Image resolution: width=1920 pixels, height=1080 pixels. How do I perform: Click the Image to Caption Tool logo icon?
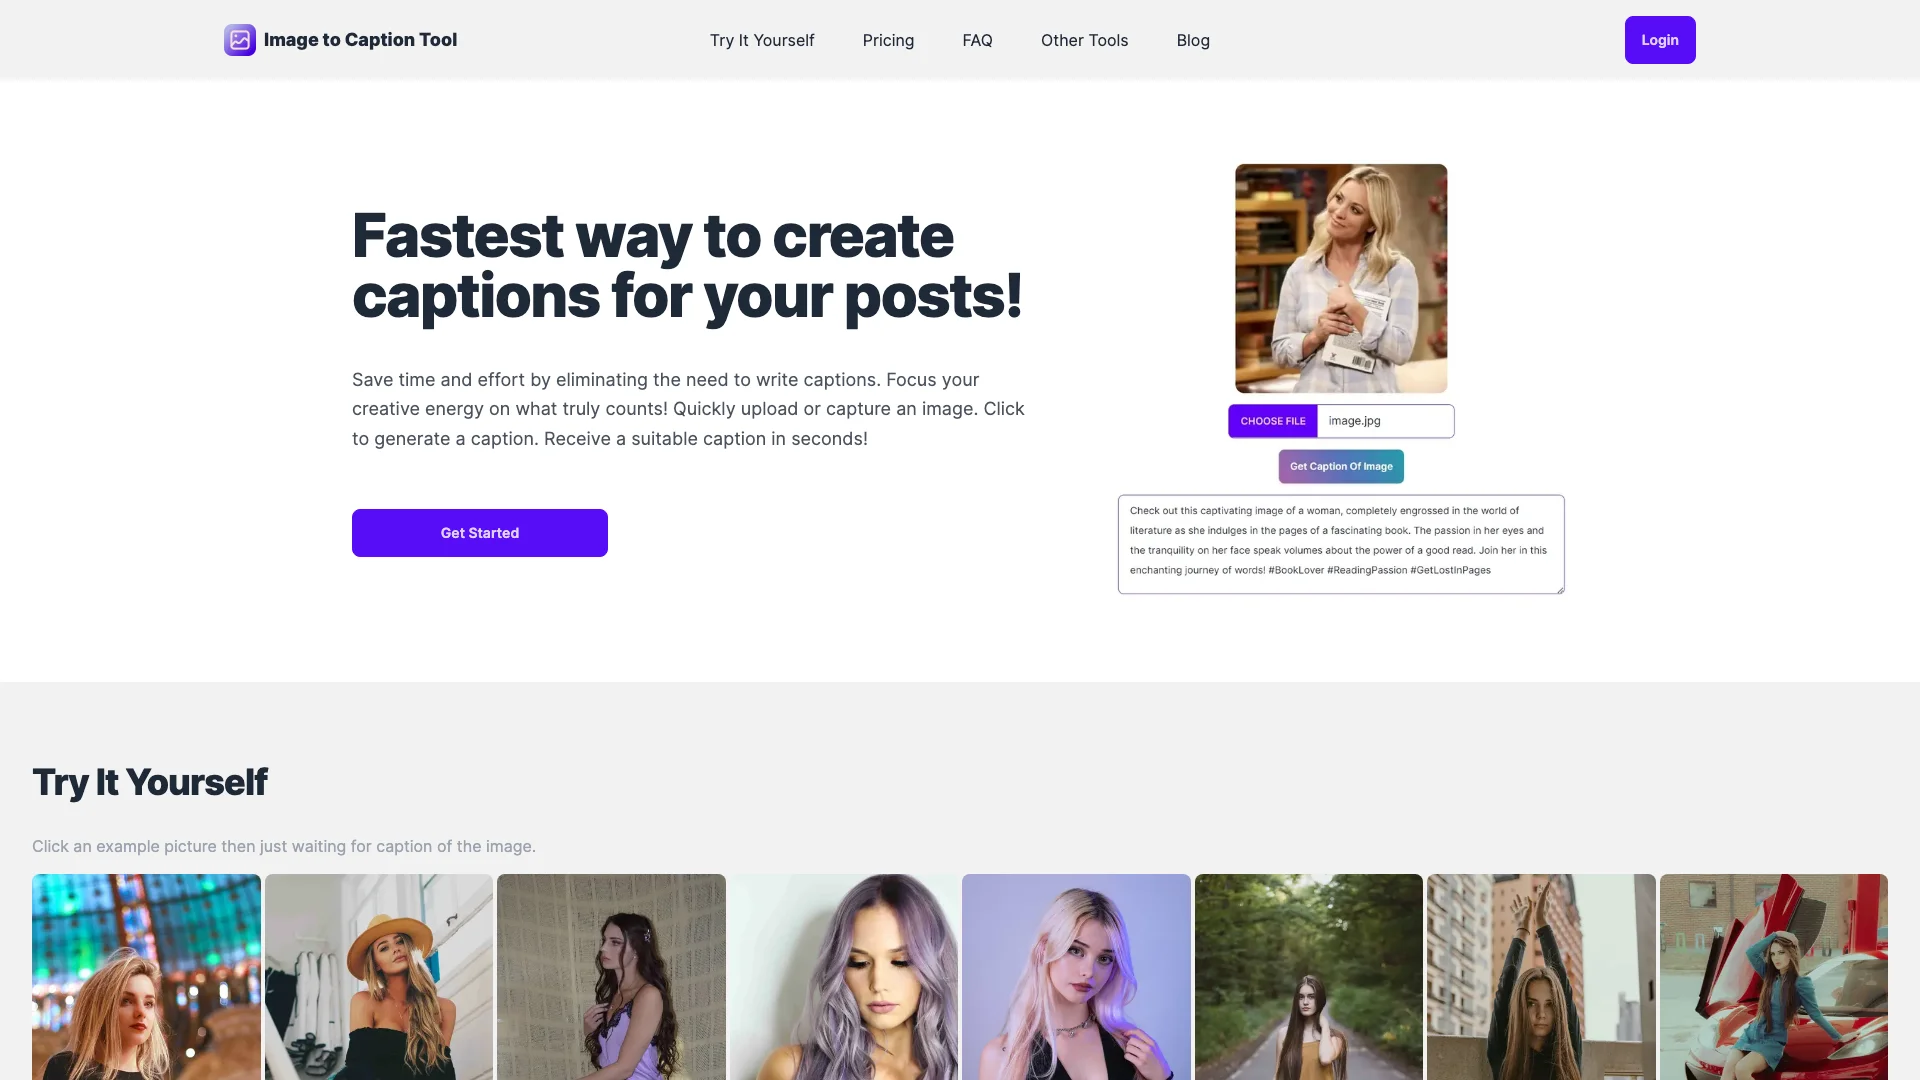(x=239, y=40)
